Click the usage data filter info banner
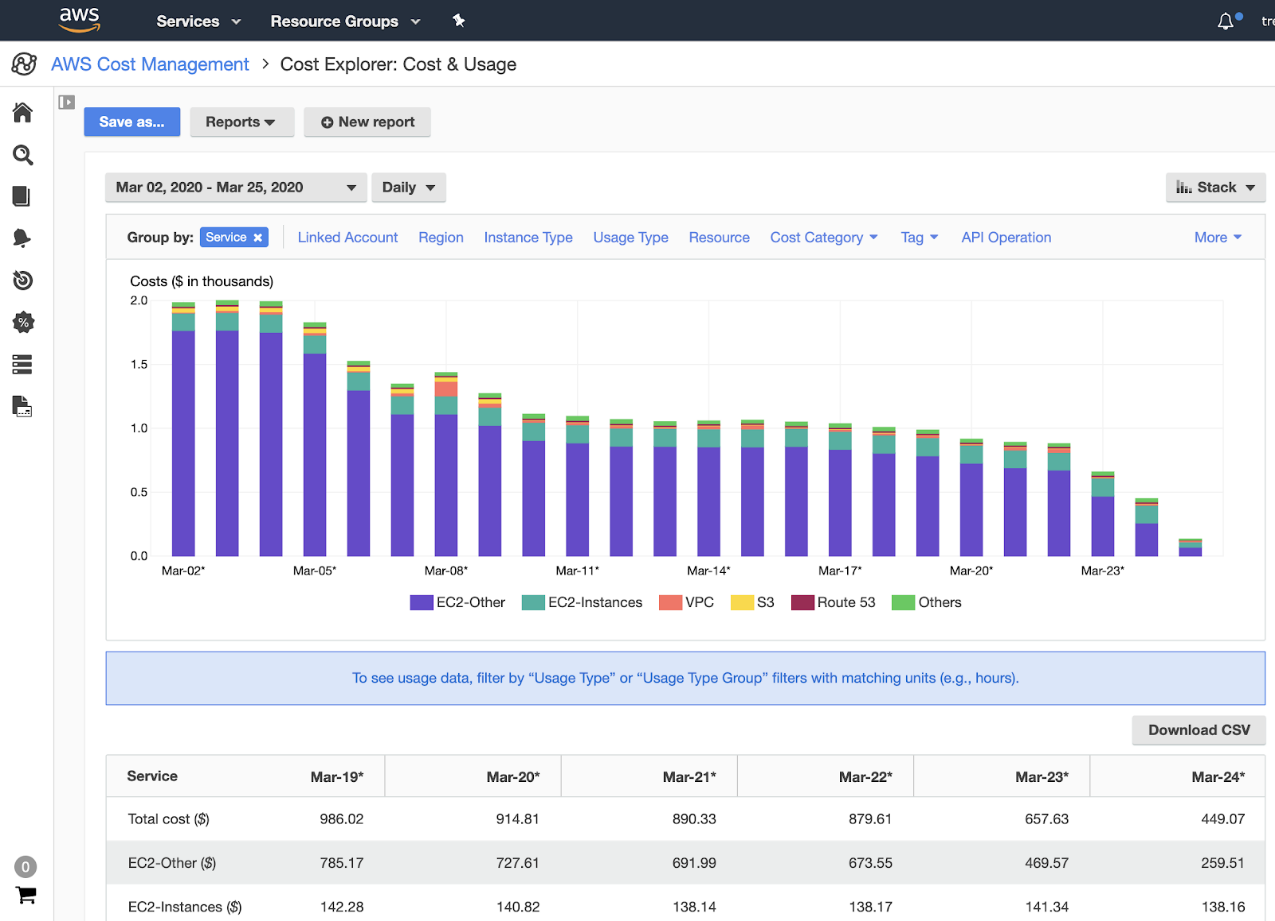This screenshot has width=1275, height=921. 686,678
